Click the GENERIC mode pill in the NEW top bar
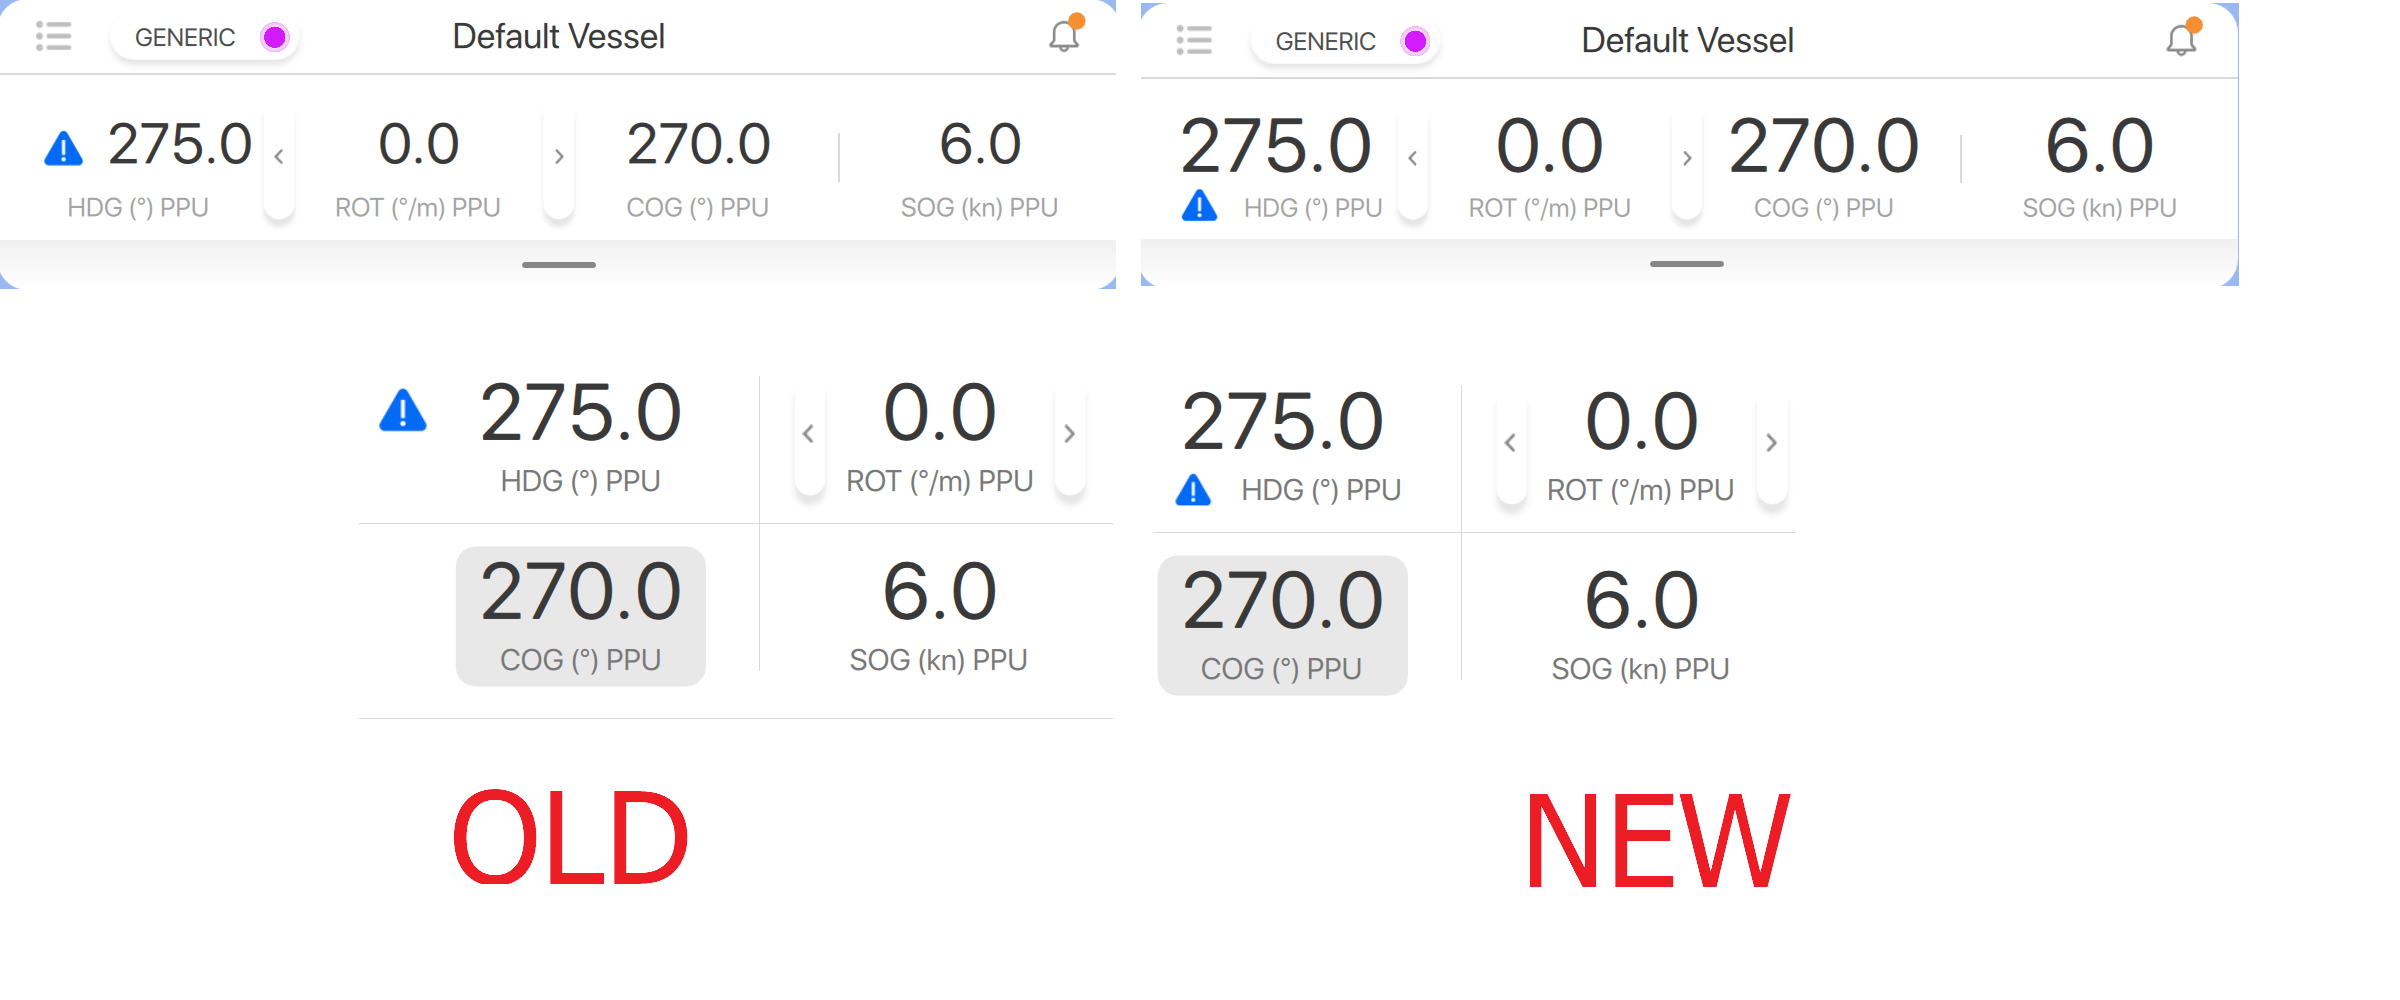The width and height of the screenshot is (2400, 1000). point(1345,41)
